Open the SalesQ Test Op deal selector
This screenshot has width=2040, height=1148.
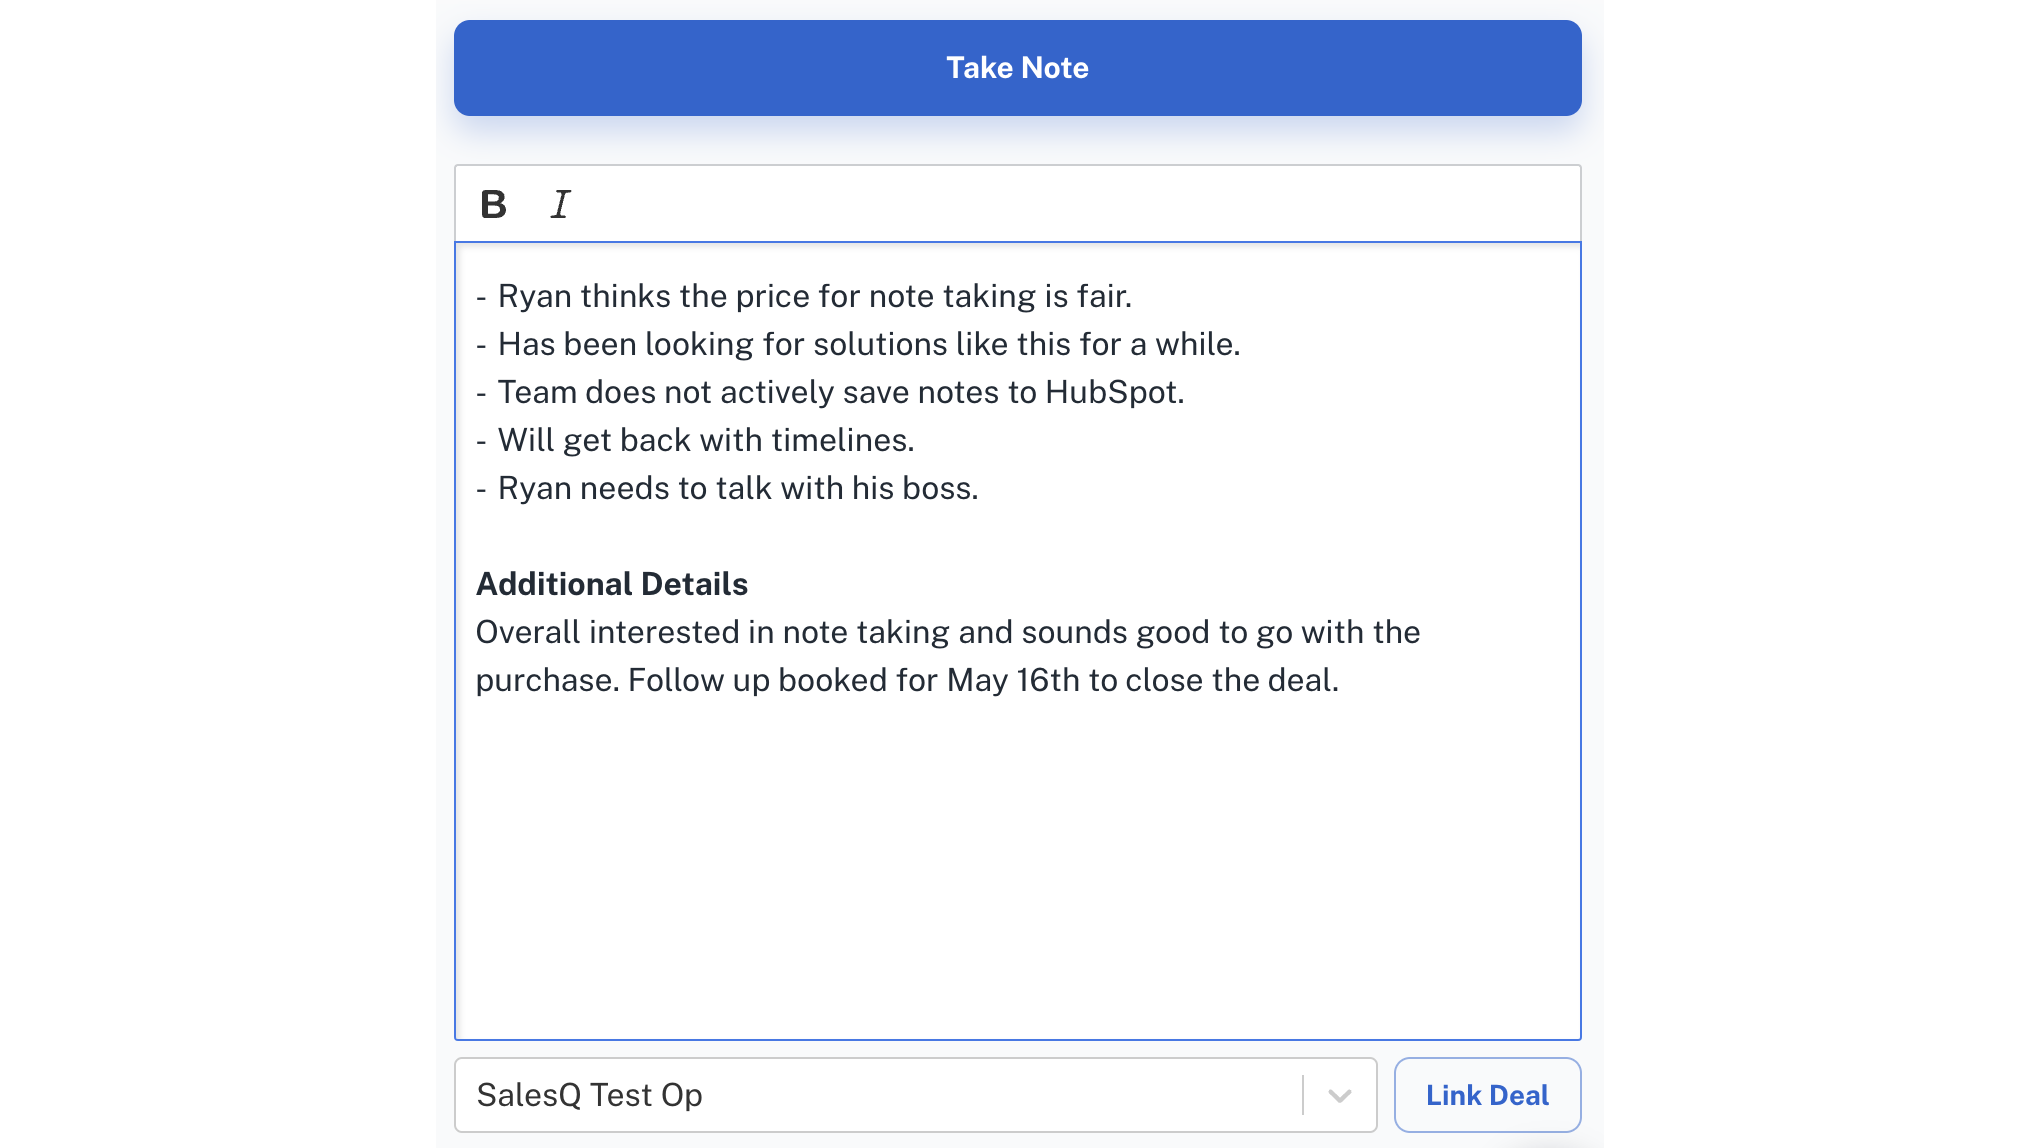(880, 1095)
